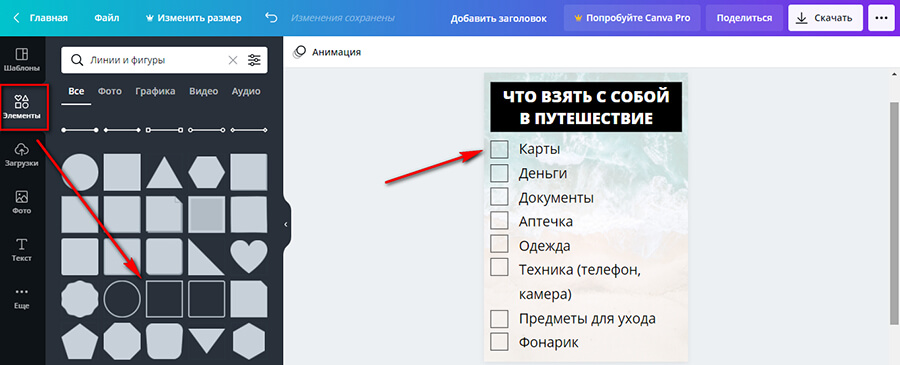Viewport: 900px width, 365px height.
Task: Select the Предметы для ухода text
Action: (587, 319)
